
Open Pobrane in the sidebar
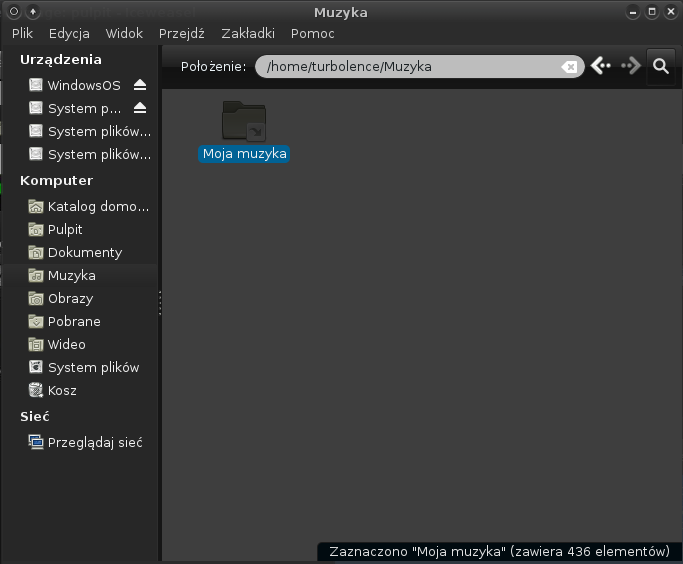(x=73, y=321)
